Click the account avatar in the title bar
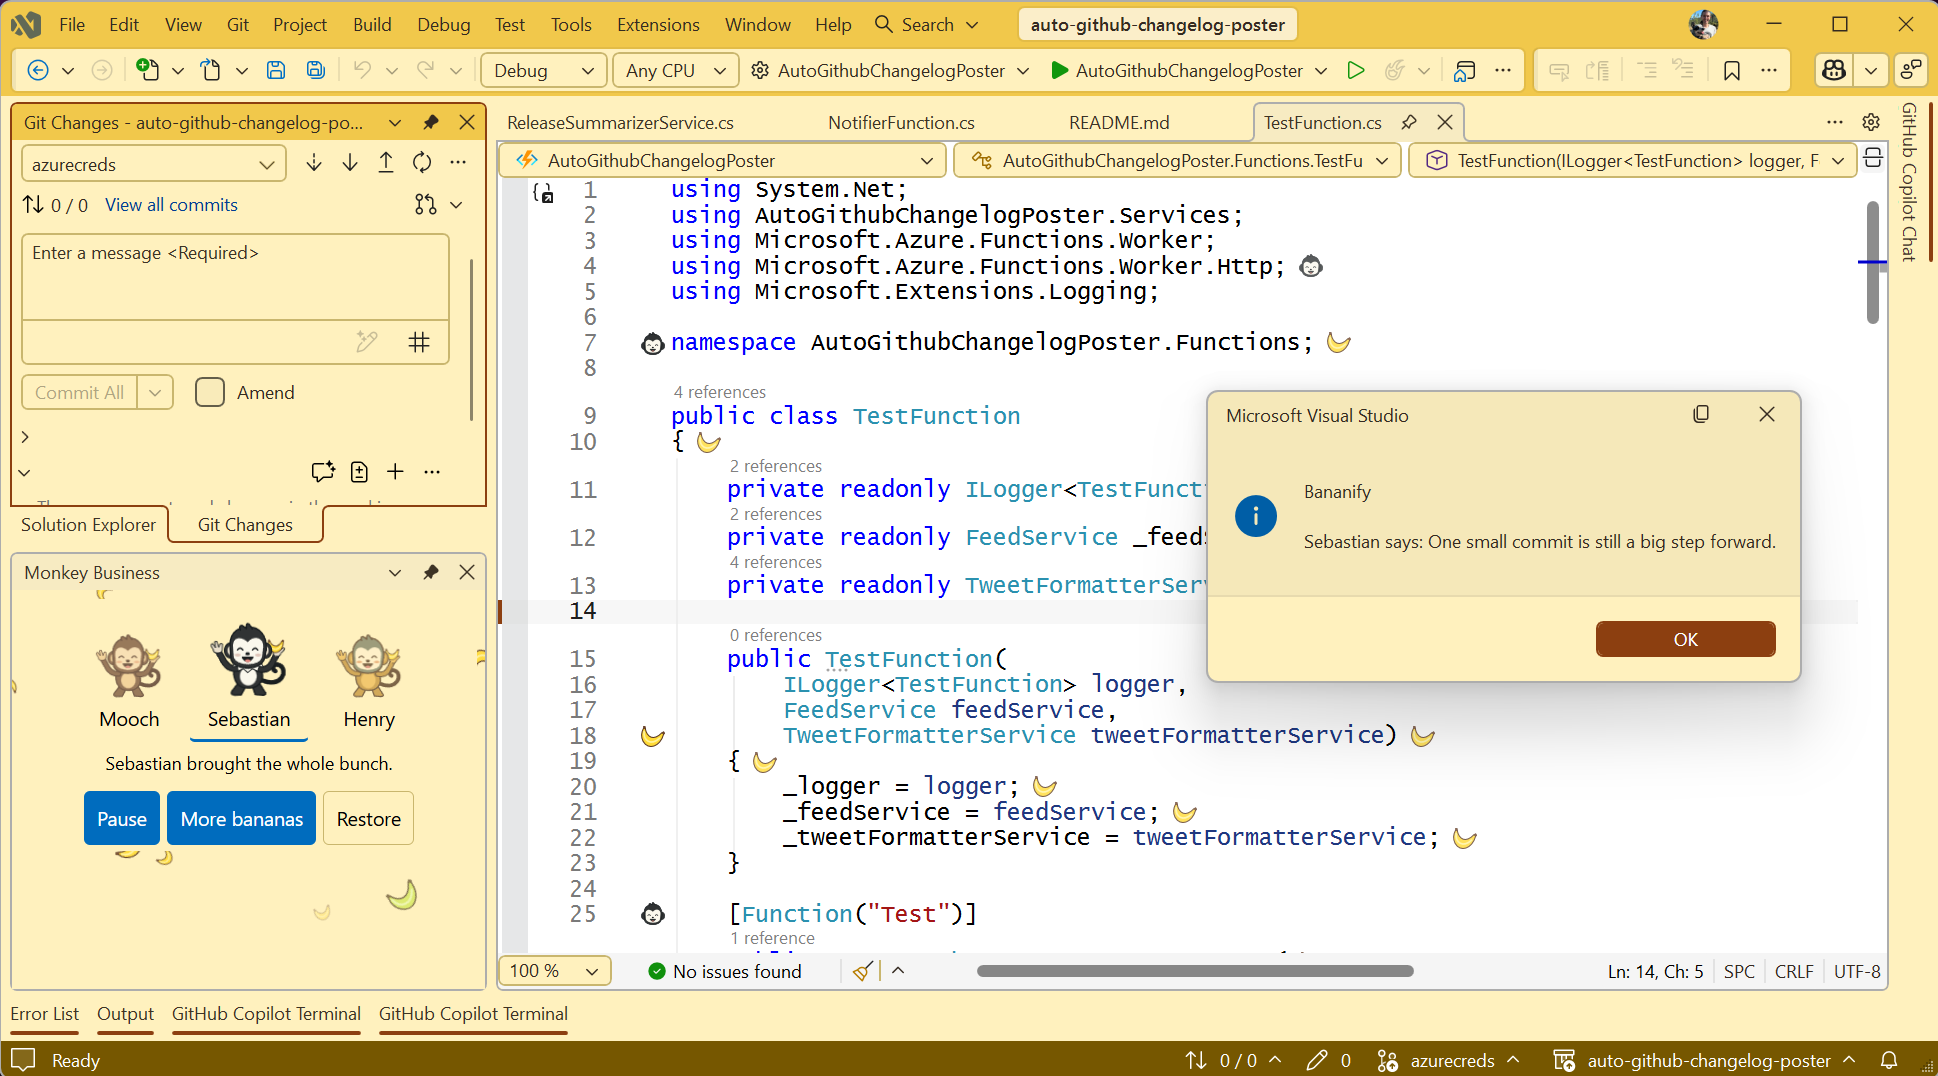 (1703, 24)
